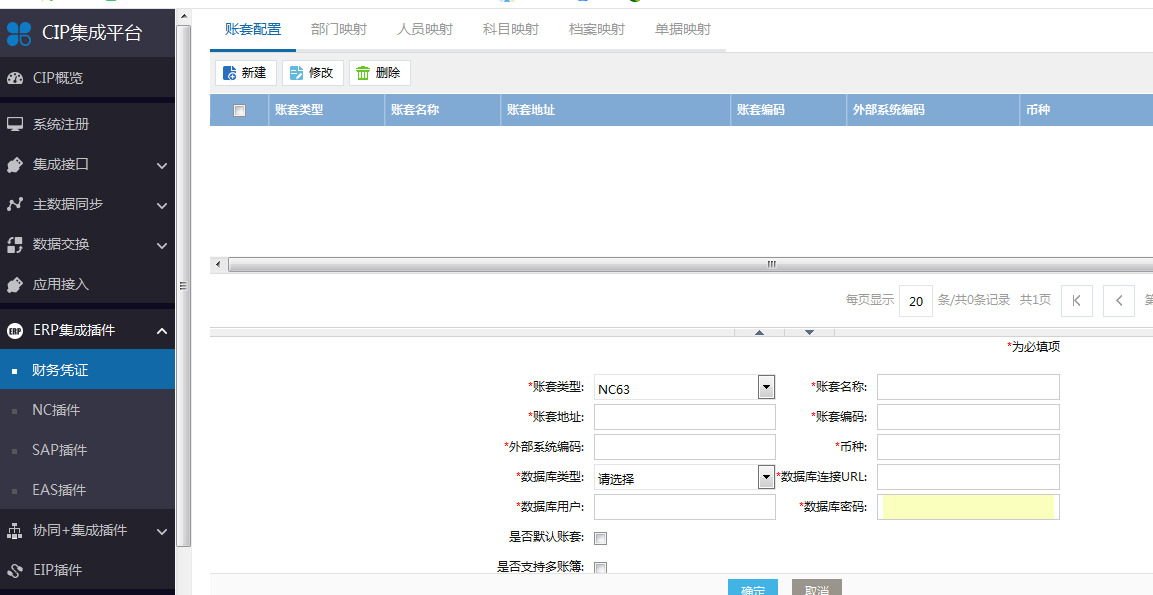
Task: Click the 删除 trash icon
Action: (363, 73)
